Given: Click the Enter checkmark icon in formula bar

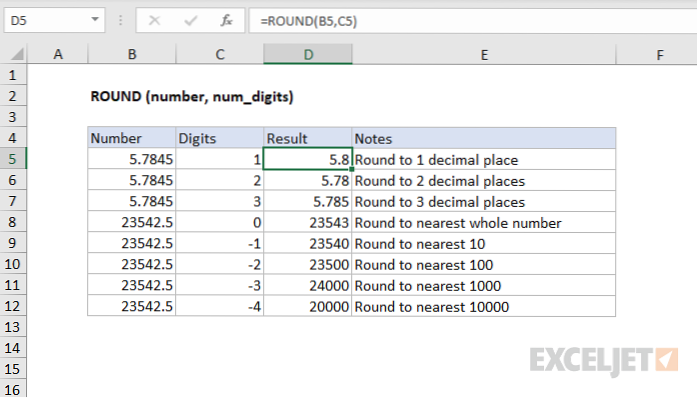Looking at the screenshot, I should [191, 20].
